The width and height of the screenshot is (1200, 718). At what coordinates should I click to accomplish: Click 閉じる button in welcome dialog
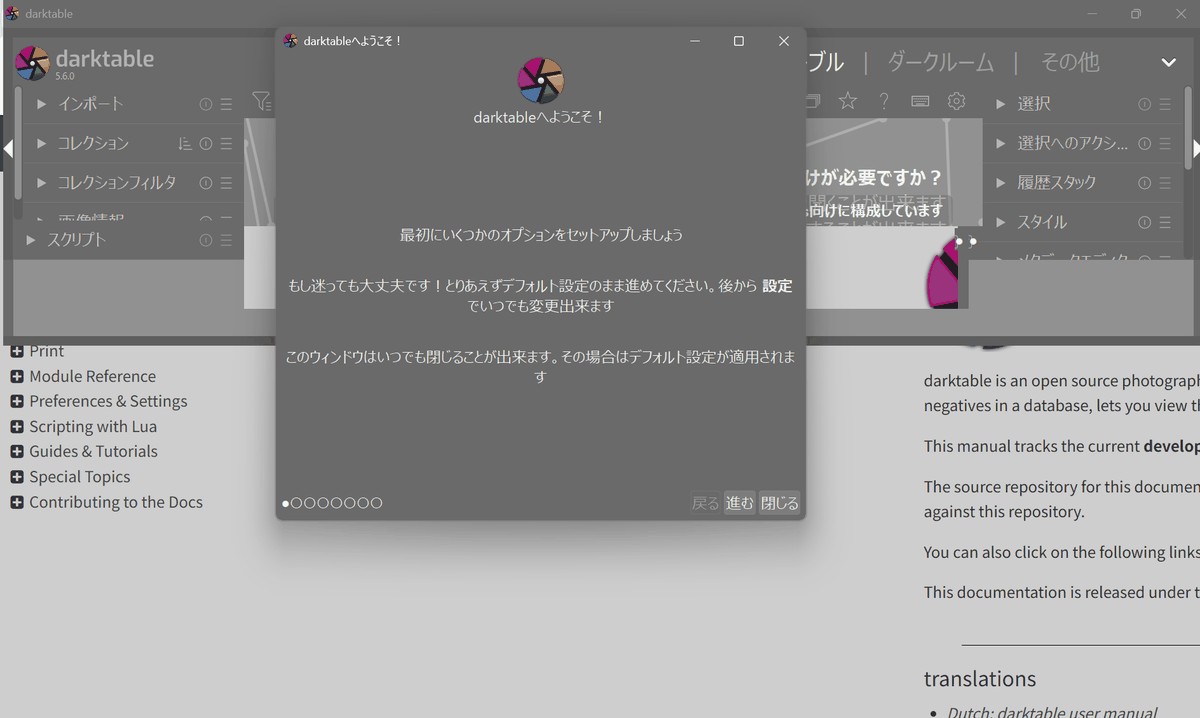tap(780, 503)
